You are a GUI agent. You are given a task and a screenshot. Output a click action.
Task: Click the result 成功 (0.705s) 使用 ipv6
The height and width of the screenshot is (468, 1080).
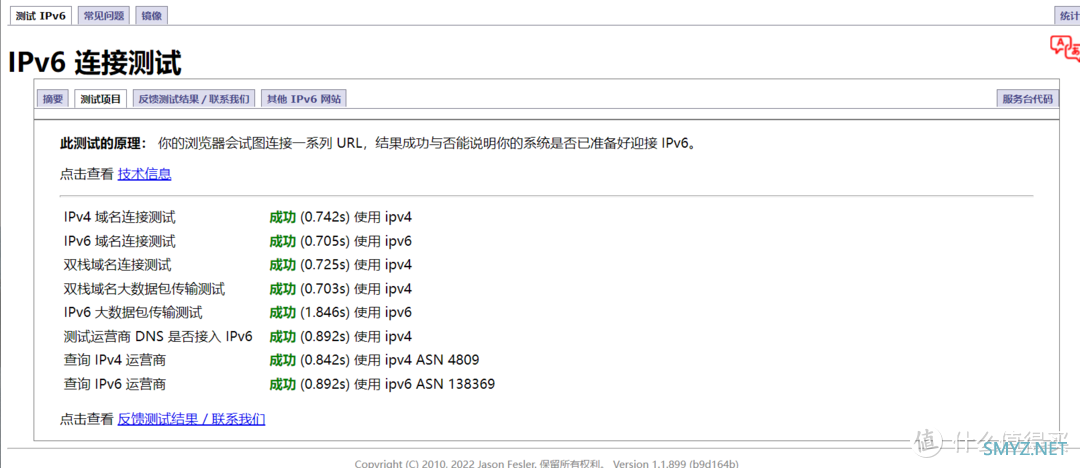[x=341, y=241]
